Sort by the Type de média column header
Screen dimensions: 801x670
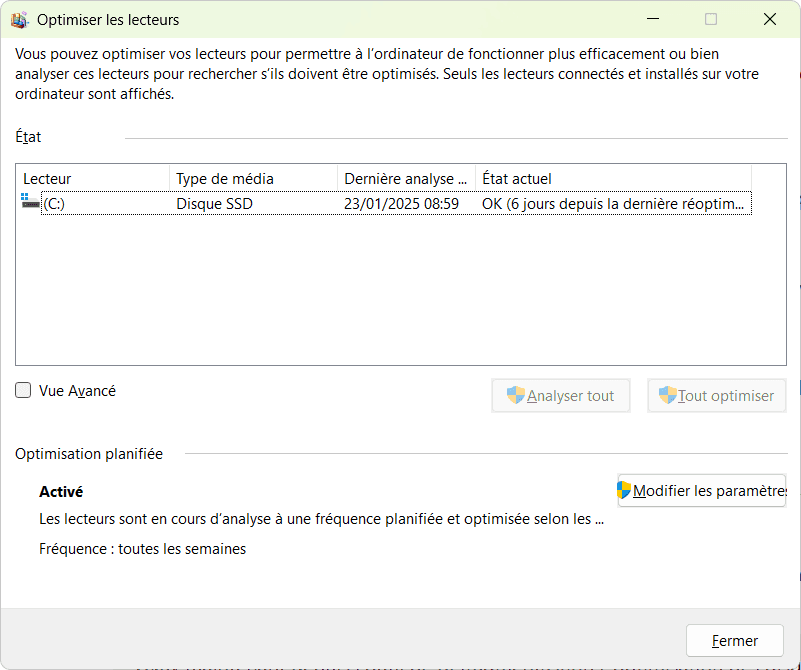coord(253,179)
